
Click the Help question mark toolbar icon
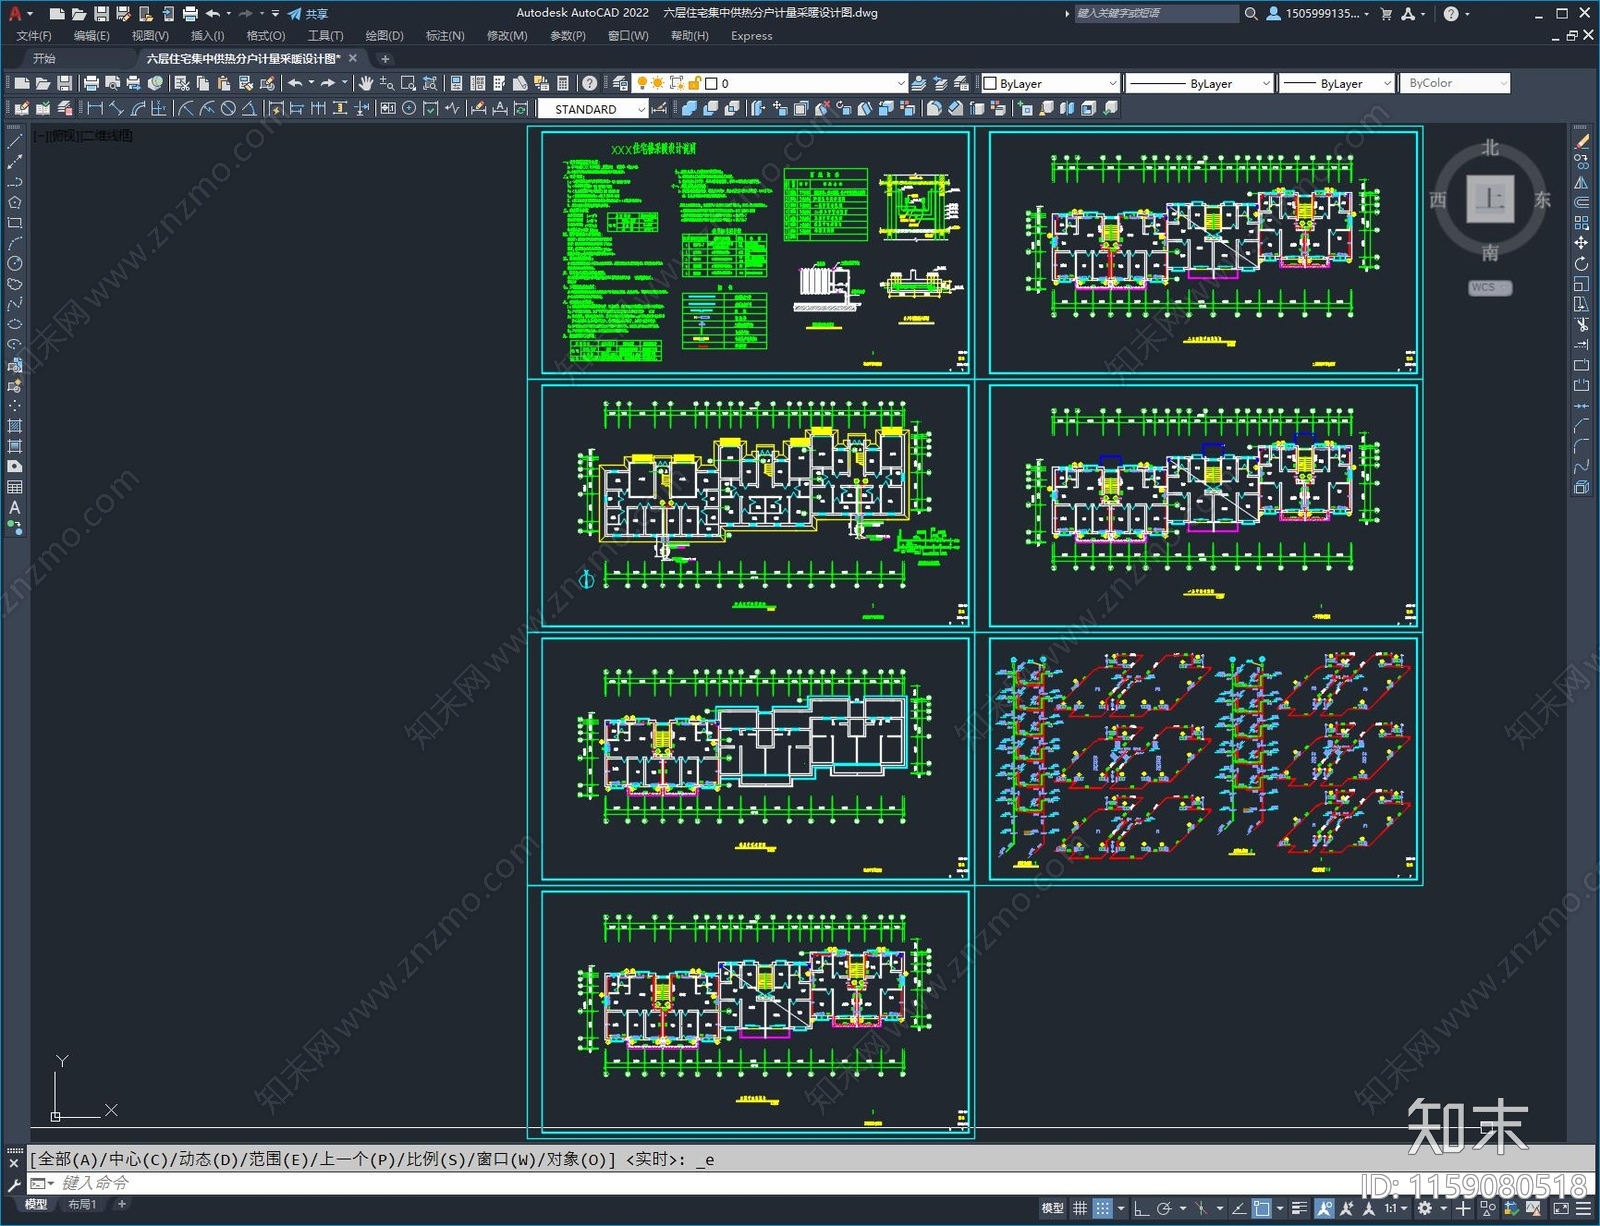coord(590,84)
